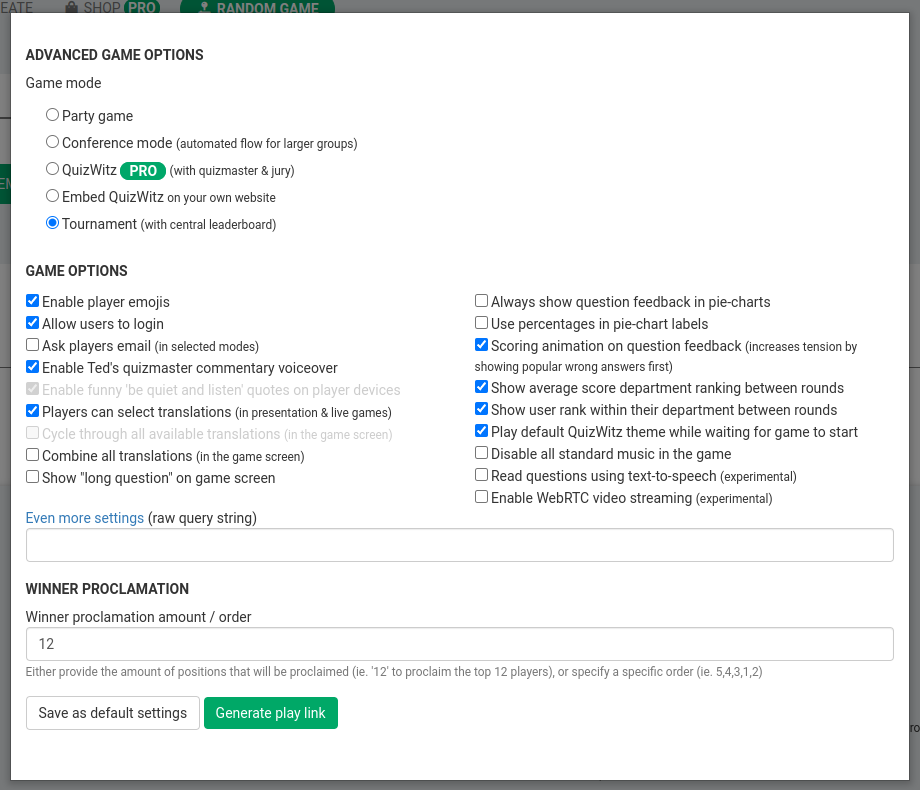920x790 pixels.
Task: Disable Scoring animation on question feedback
Action: [x=481, y=344]
